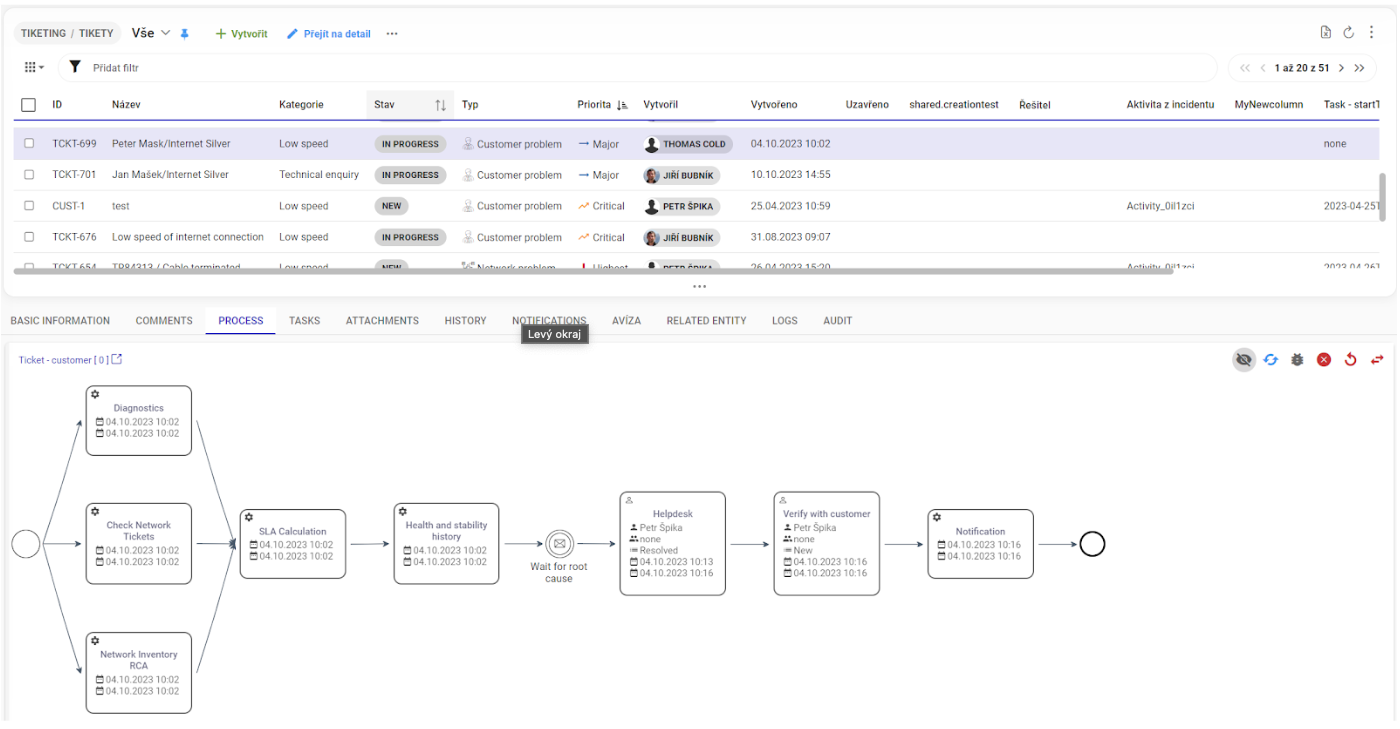This screenshot has height=729, width=1400.
Task: Click the red restart process arrow icon
Action: point(1351,360)
